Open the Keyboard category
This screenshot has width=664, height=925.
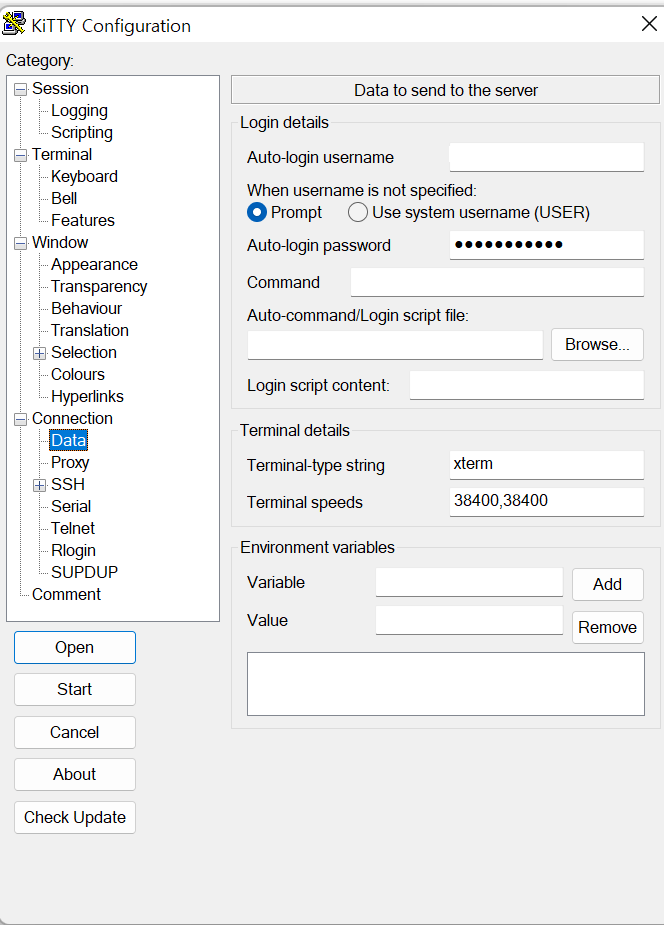[x=84, y=176]
